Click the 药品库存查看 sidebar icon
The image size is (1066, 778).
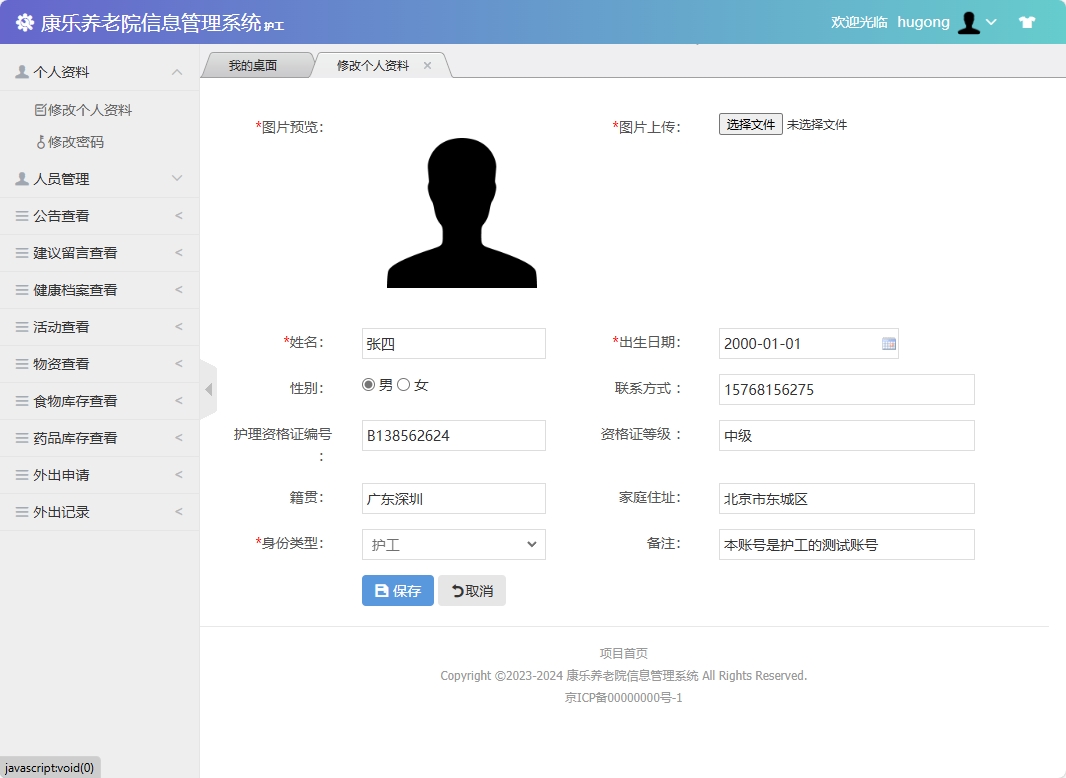[x=20, y=438]
